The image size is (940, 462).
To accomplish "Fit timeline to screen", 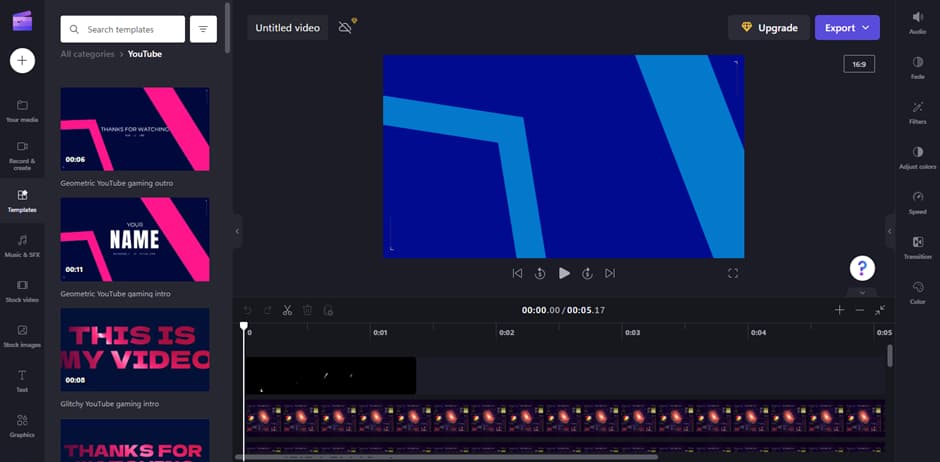I will pyautogui.click(x=879, y=310).
